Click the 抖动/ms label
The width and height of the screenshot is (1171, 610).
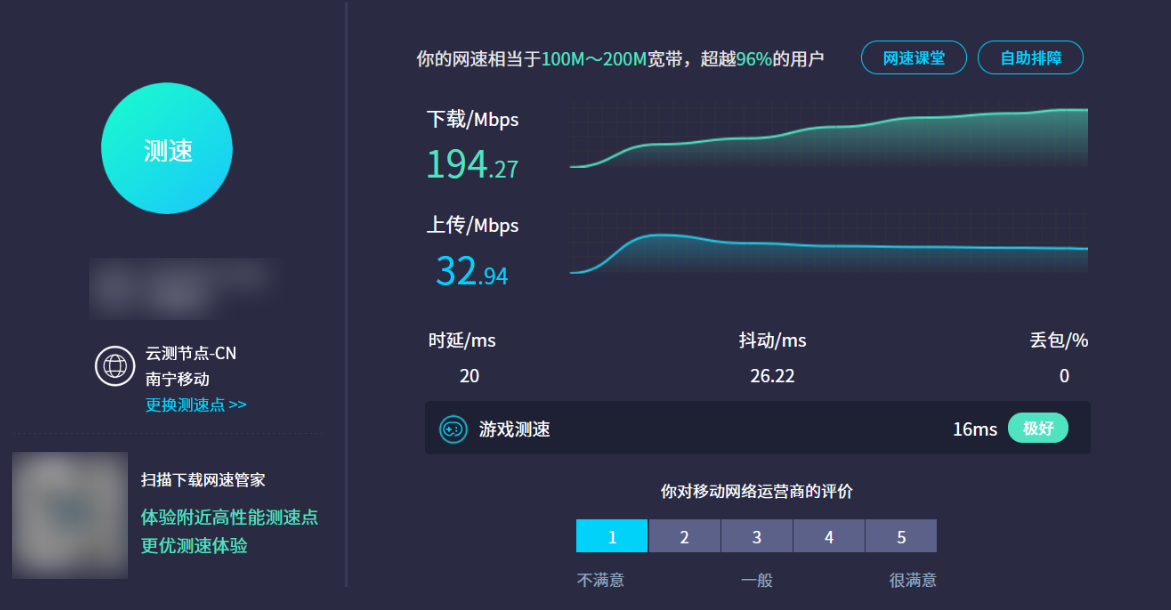tap(772, 340)
